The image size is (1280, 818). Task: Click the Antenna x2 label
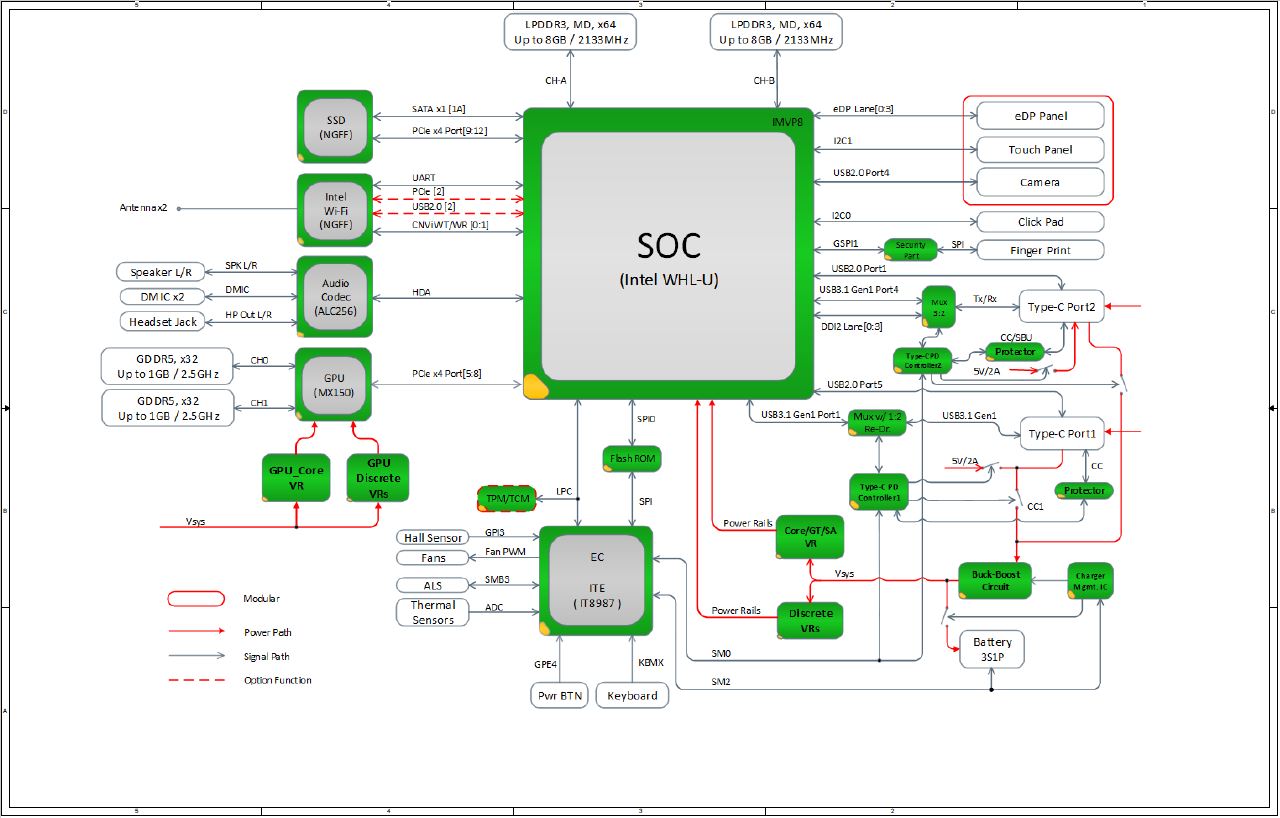(144, 208)
